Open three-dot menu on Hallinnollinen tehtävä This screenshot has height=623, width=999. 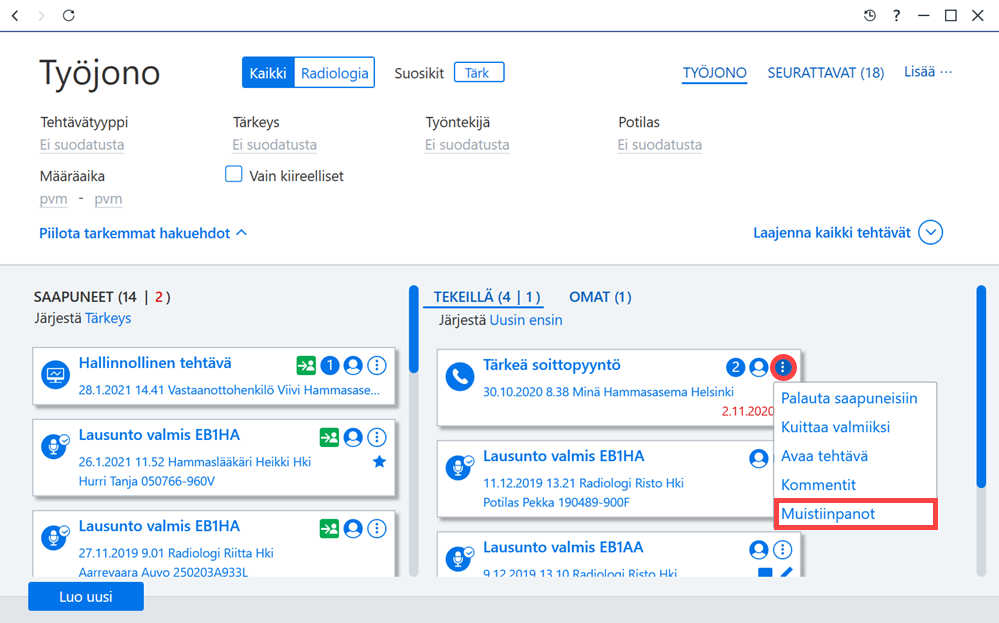pos(377,366)
